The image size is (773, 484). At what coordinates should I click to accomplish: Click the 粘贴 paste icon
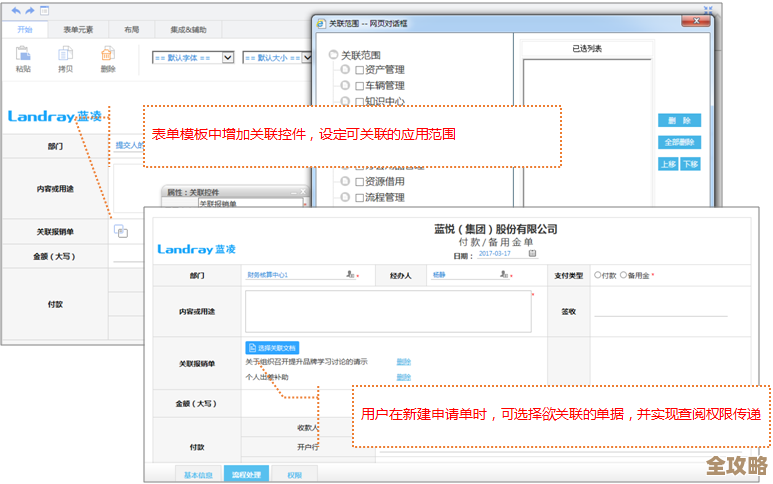[x=23, y=53]
